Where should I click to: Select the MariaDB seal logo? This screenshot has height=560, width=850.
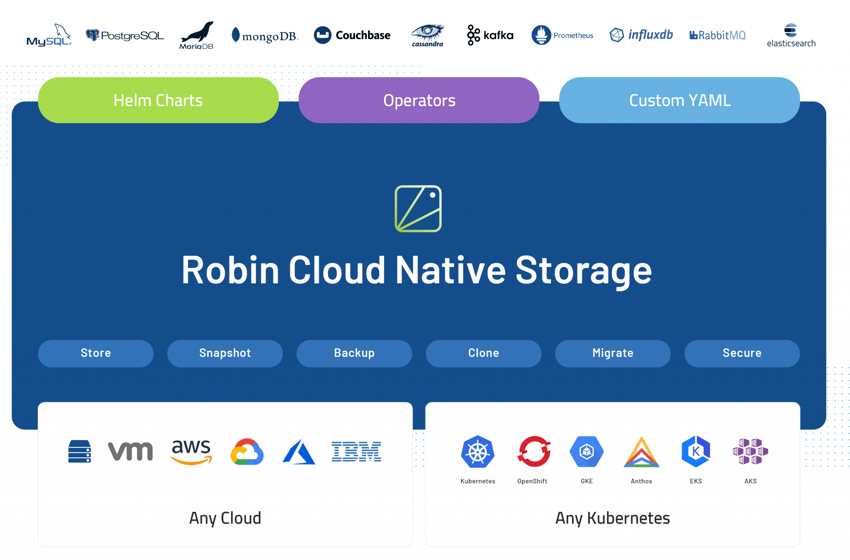196,36
